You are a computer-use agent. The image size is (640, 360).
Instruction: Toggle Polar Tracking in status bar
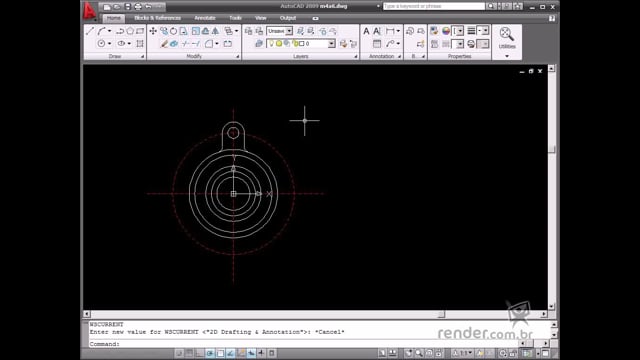[210, 353]
